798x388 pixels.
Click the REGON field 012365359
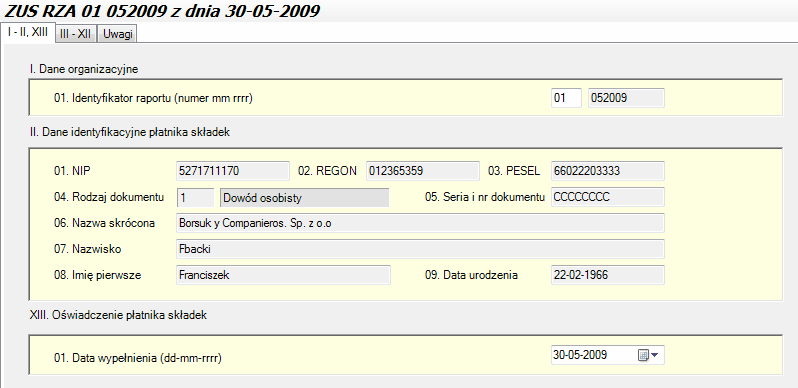click(x=422, y=171)
